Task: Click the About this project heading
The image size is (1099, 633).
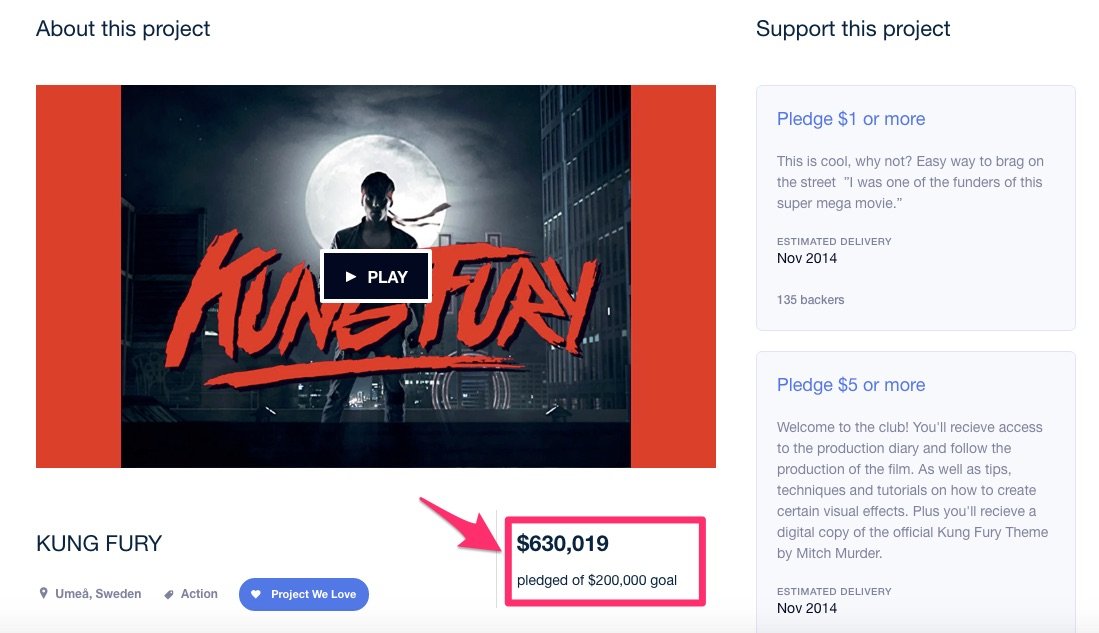Action: [122, 28]
